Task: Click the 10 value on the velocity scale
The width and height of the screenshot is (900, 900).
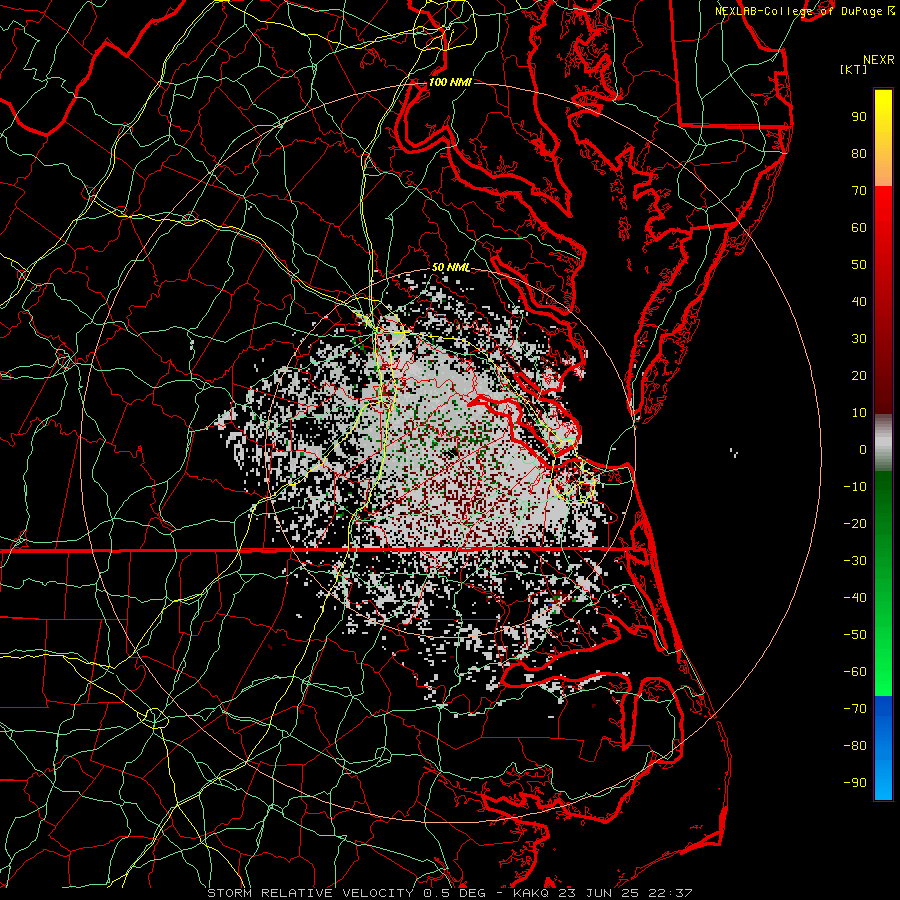Action: click(x=859, y=413)
